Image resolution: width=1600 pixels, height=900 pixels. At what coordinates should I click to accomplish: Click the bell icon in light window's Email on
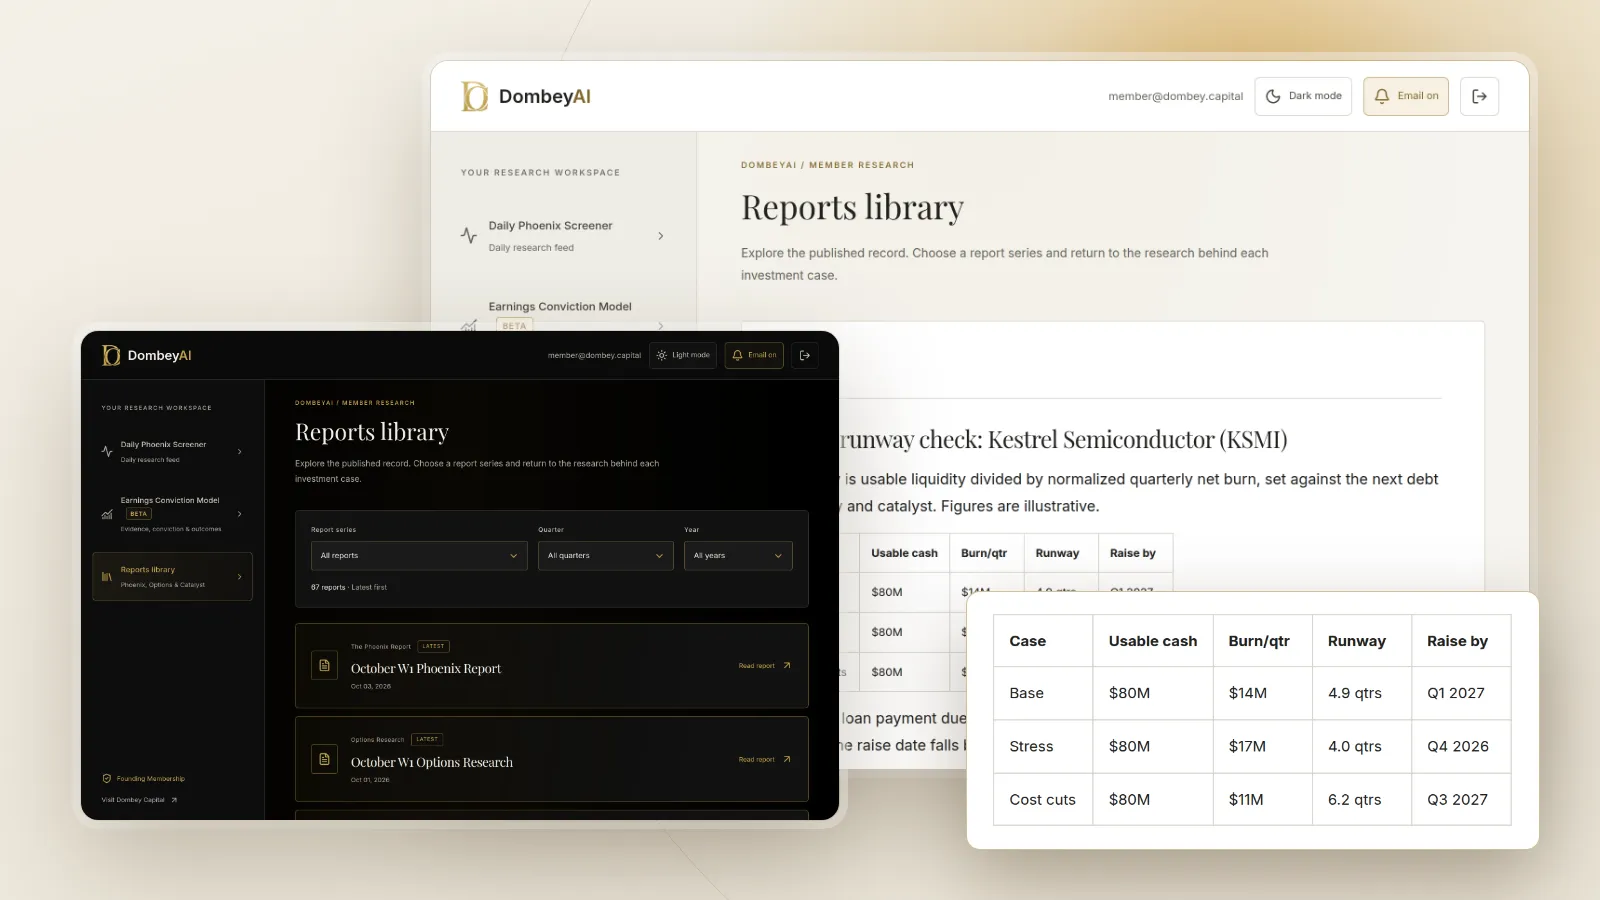tap(1382, 96)
